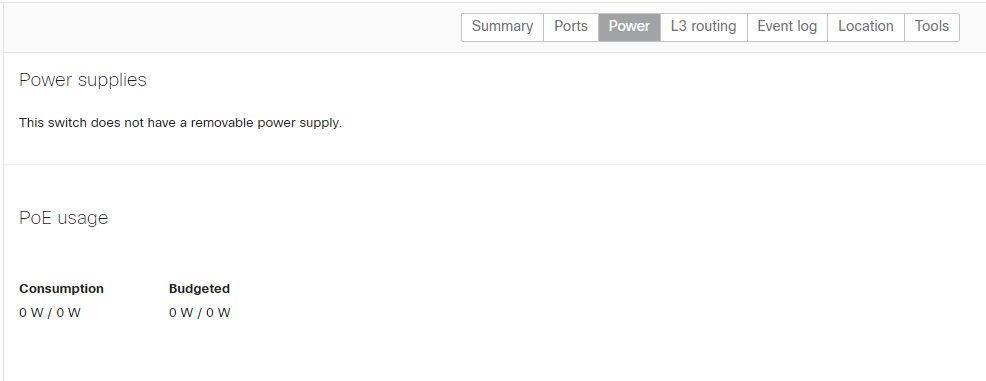
Task: Select the 0 W value under Budgeted
Action: click(199, 312)
